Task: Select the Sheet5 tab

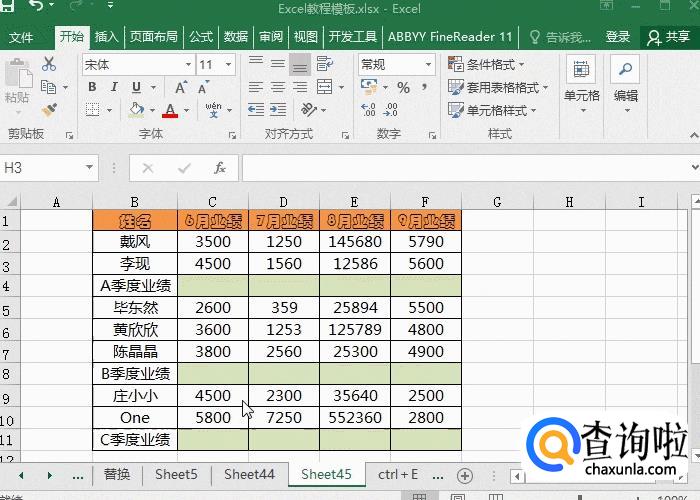Action: [176, 474]
